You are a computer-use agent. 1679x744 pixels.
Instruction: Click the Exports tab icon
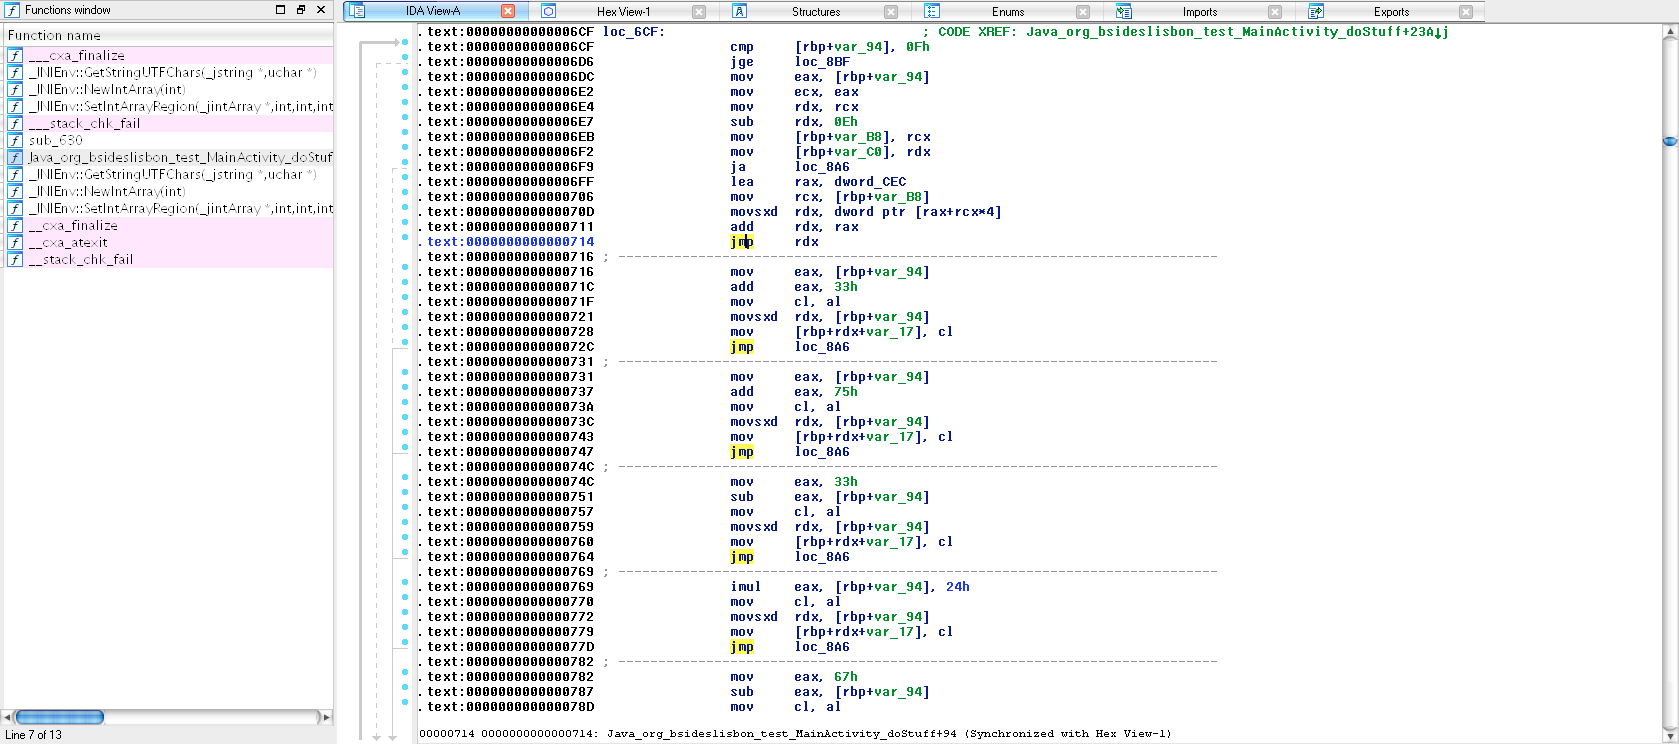[x=1316, y=11]
